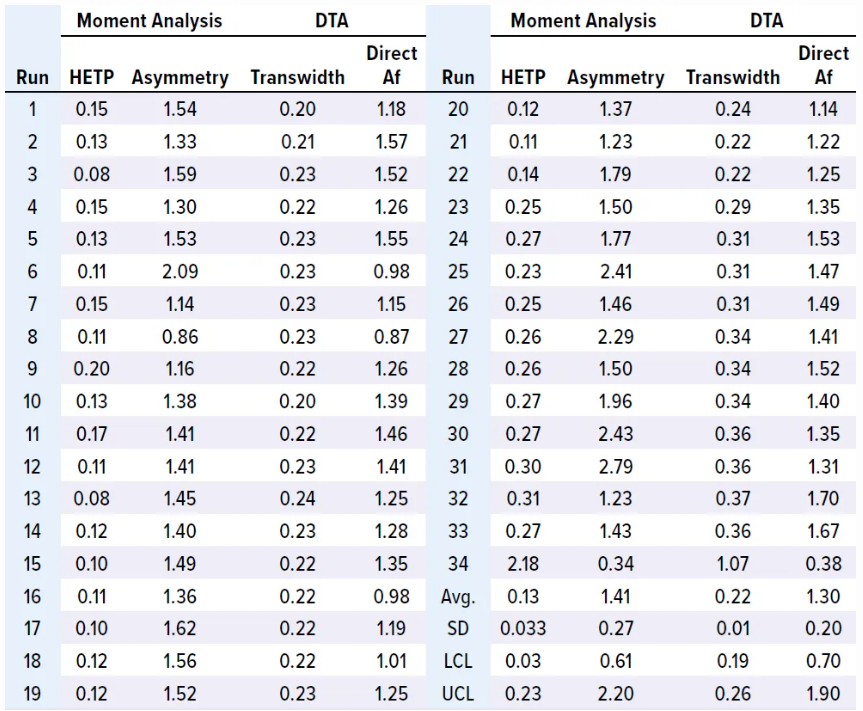The image size is (863, 711).
Task: Click the Run 8 Asymmetry value 0.86
Action: point(180,337)
